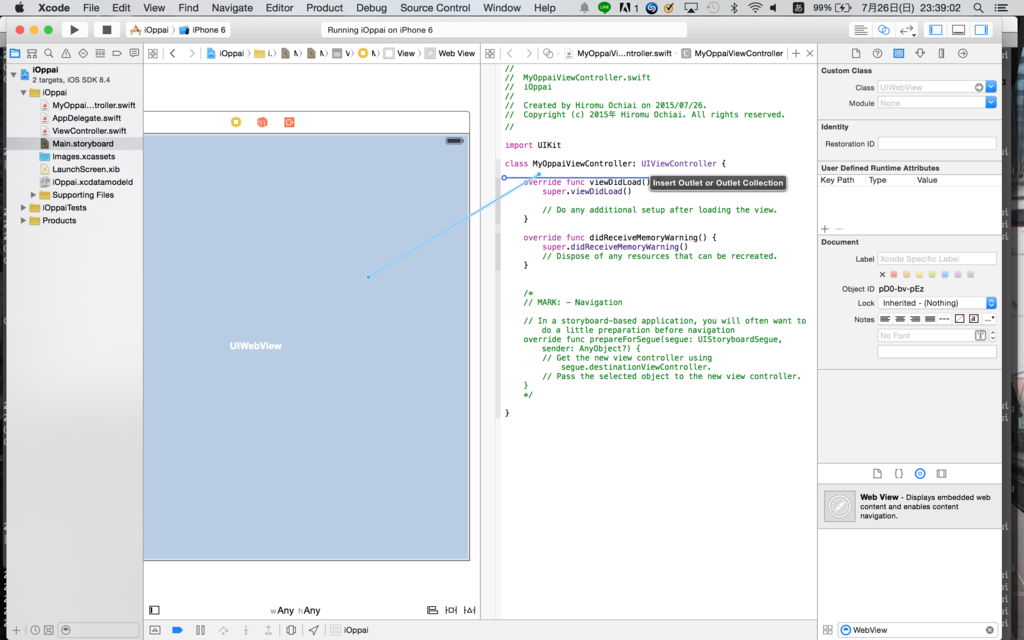Toggle the navigator panel visibility
The height and width of the screenshot is (640, 1024).
[x=936, y=30]
